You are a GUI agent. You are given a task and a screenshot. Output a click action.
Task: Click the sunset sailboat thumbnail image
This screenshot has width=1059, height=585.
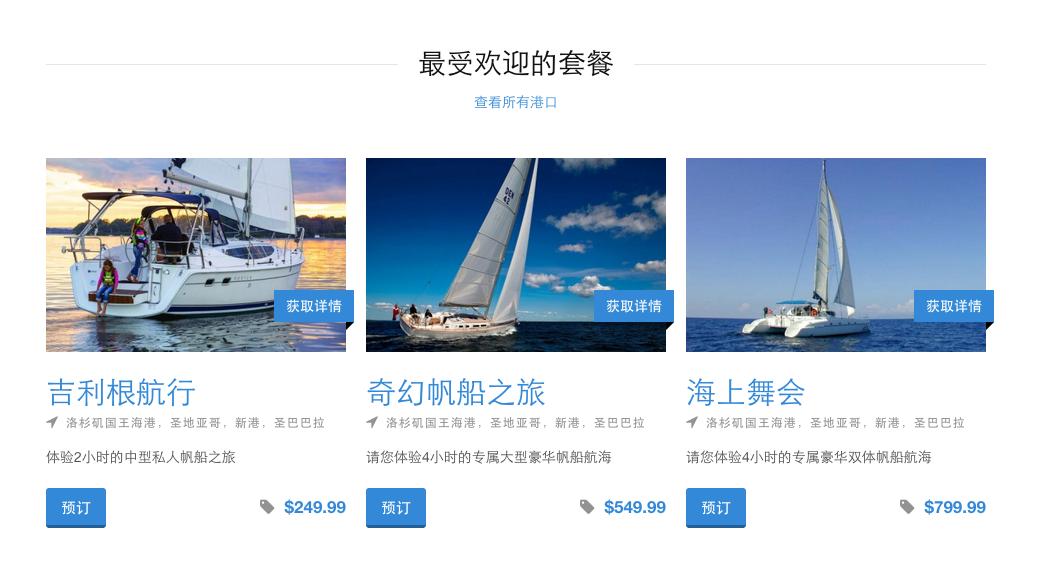click(196, 255)
